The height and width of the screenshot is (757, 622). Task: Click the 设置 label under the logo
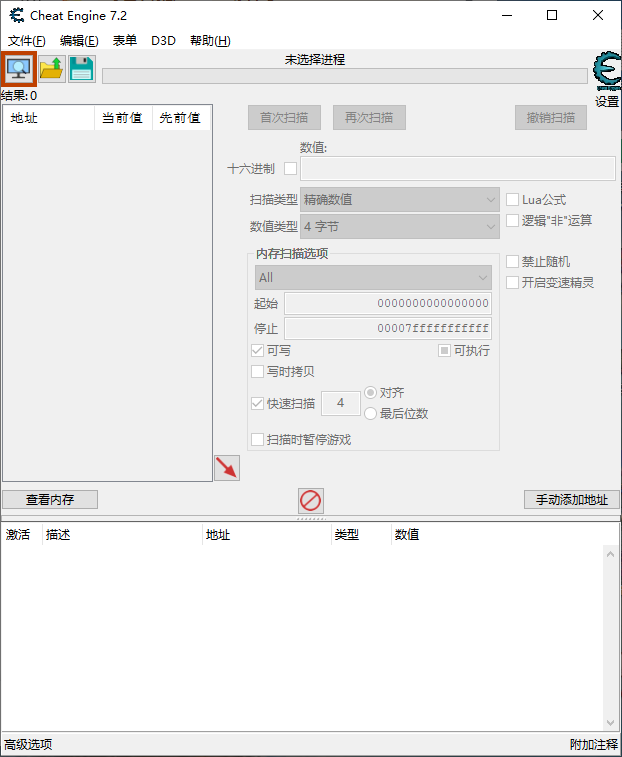pyautogui.click(x=607, y=101)
